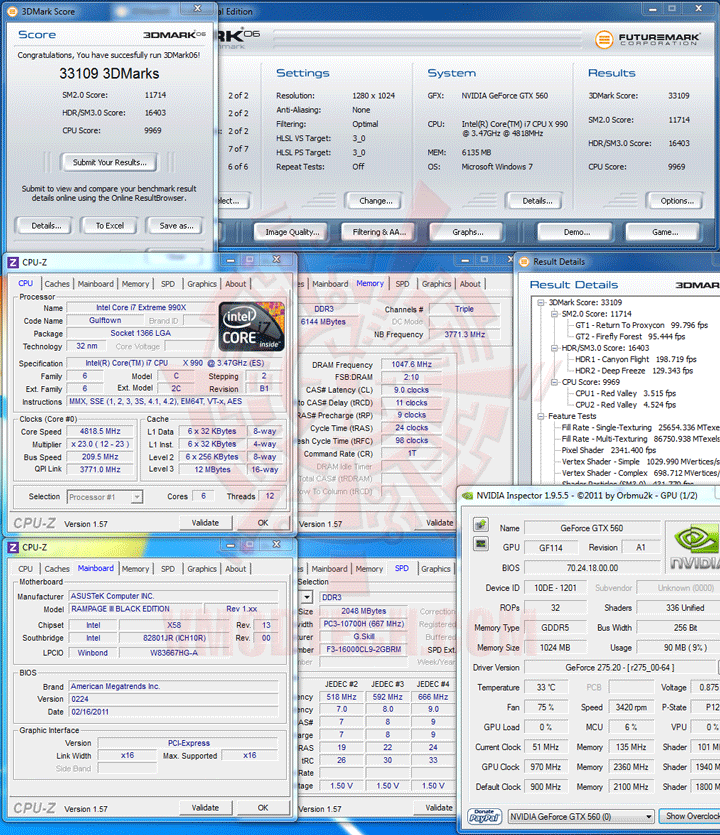Click the SPD part number F3-16000CL9-2GBRM

click(363, 650)
